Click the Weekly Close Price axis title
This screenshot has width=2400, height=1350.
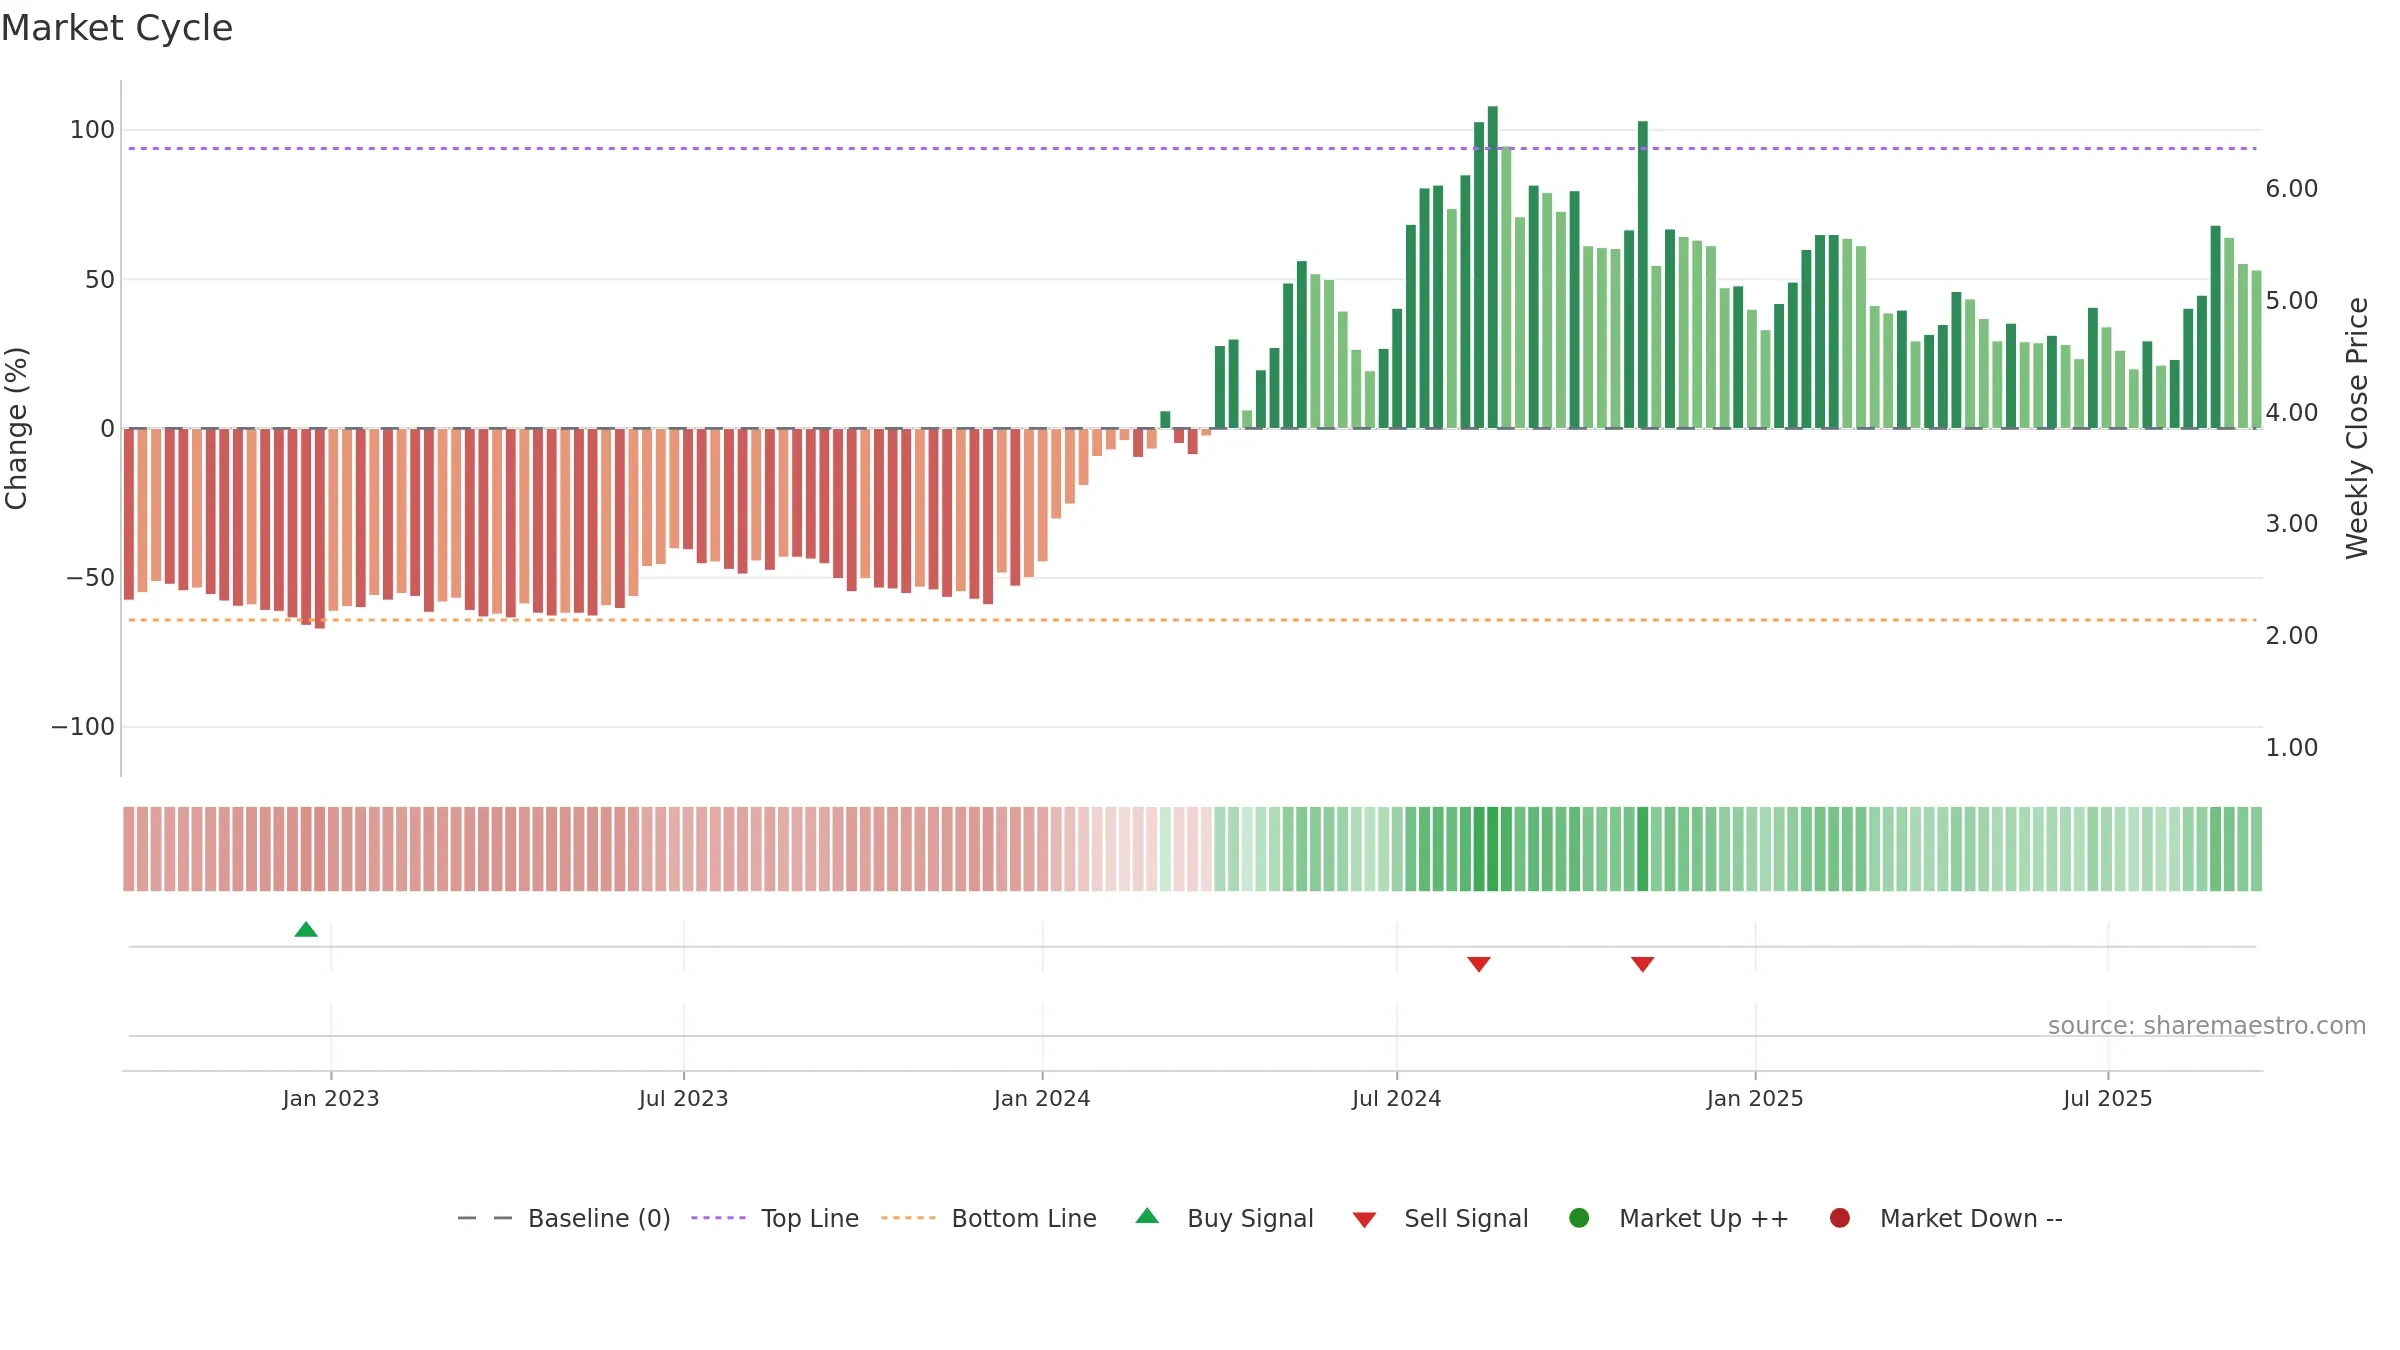(x=2357, y=428)
